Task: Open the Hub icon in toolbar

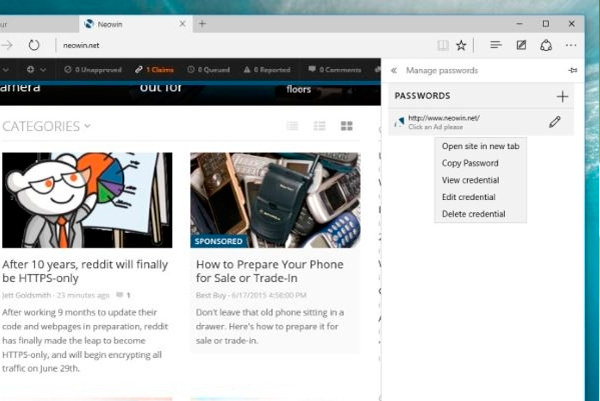Action: (495, 45)
